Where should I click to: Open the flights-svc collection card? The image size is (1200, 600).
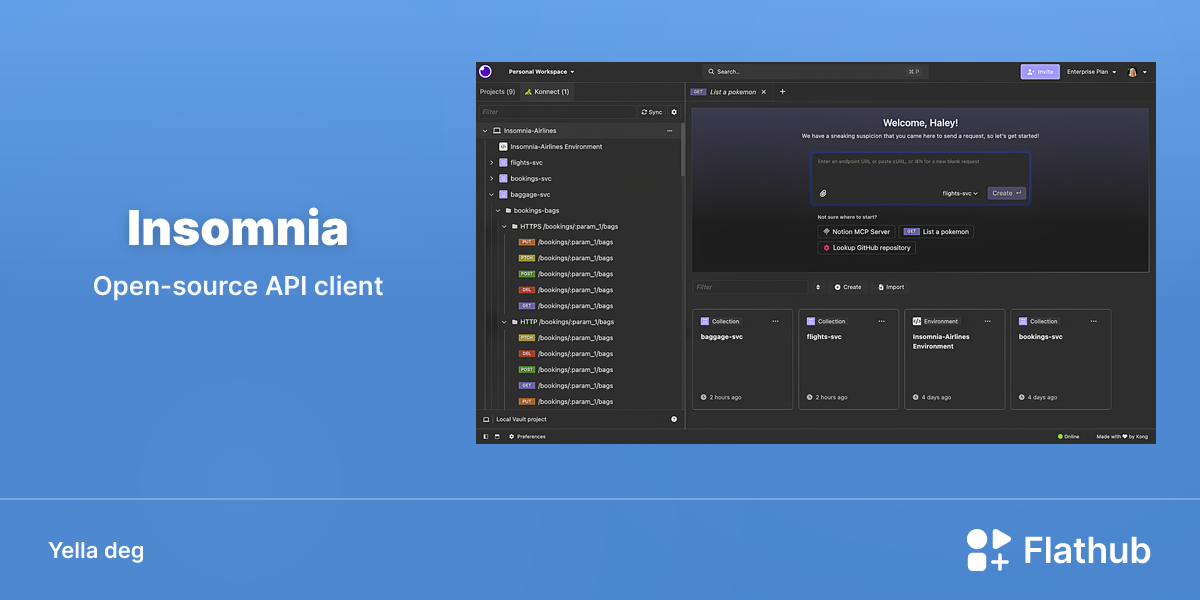tap(849, 359)
